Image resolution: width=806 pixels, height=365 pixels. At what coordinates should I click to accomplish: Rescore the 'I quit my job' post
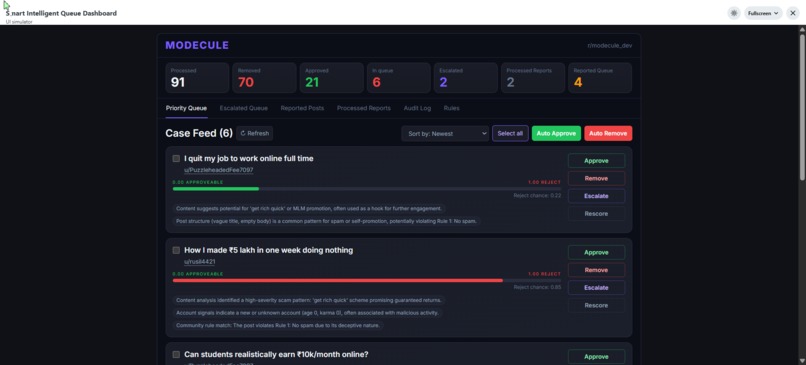tap(596, 213)
